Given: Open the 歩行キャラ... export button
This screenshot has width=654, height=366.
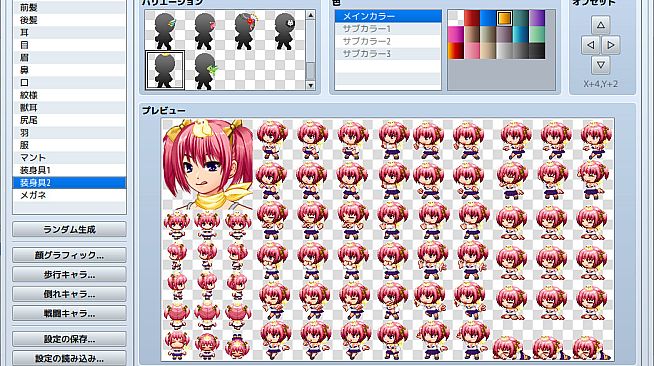Looking at the screenshot, I should click(x=69, y=275).
